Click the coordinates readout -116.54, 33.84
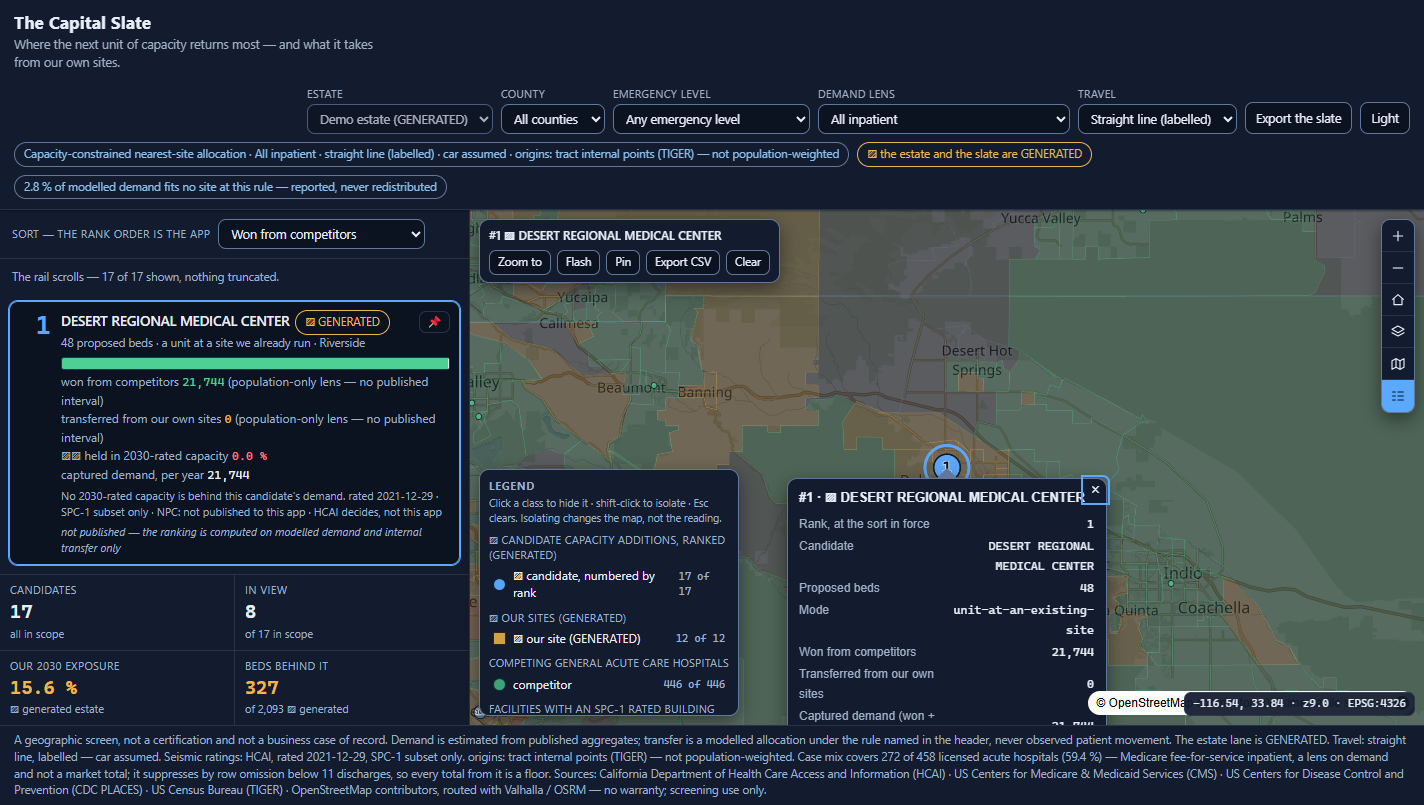 pos(1298,703)
